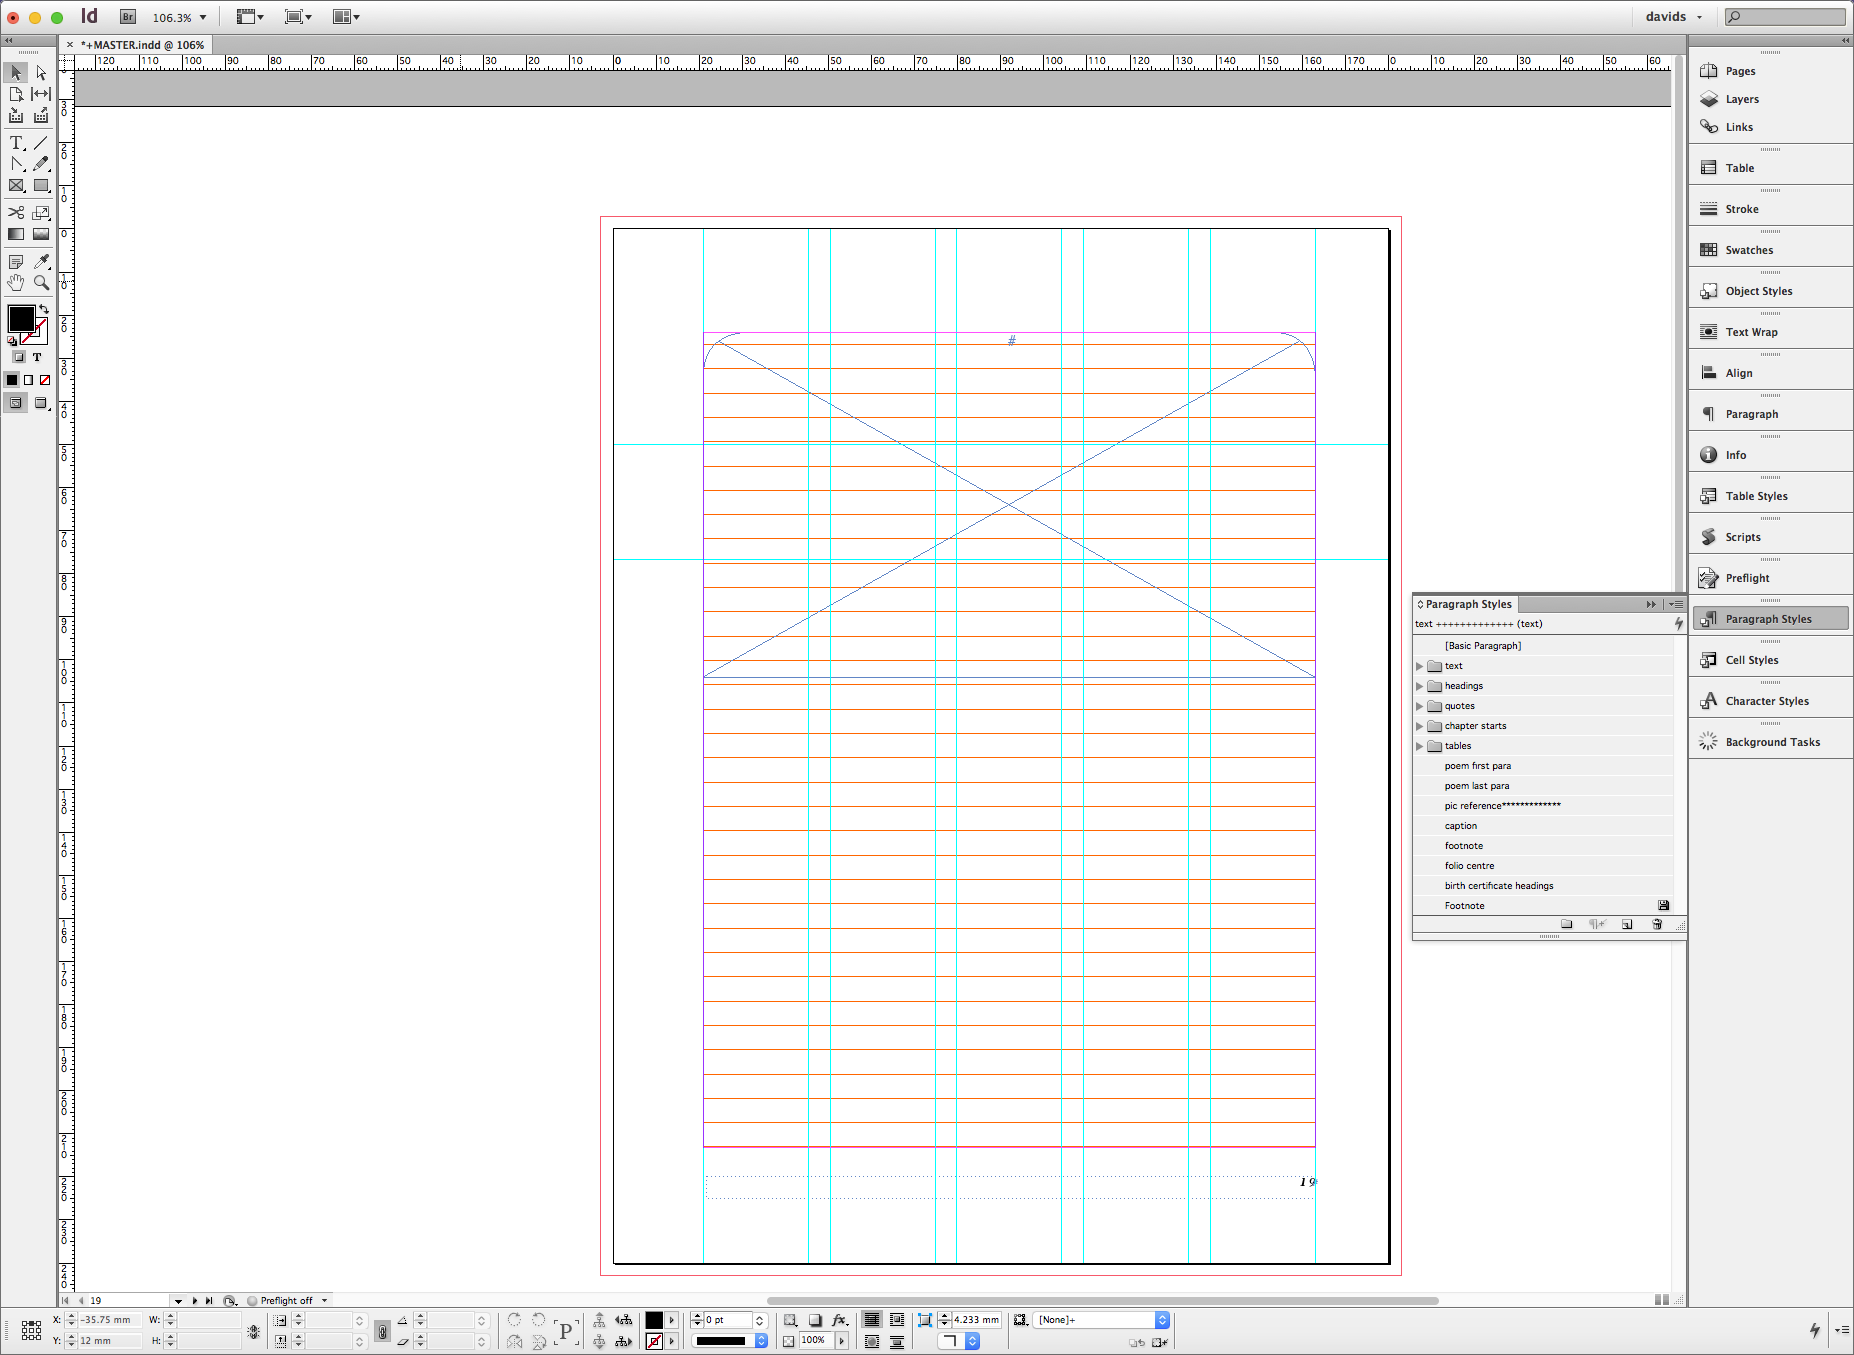Pick the Eyedropper tool
The height and width of the screenshot is (1355, 1854).
(x=41, y=262)
